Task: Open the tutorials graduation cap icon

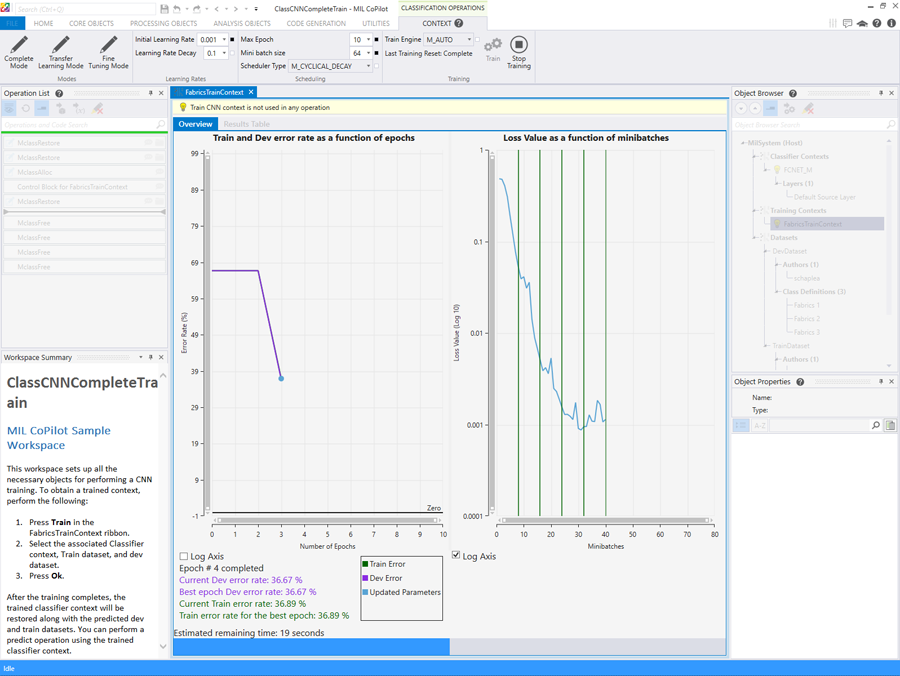Action: [x=862, y=23]
